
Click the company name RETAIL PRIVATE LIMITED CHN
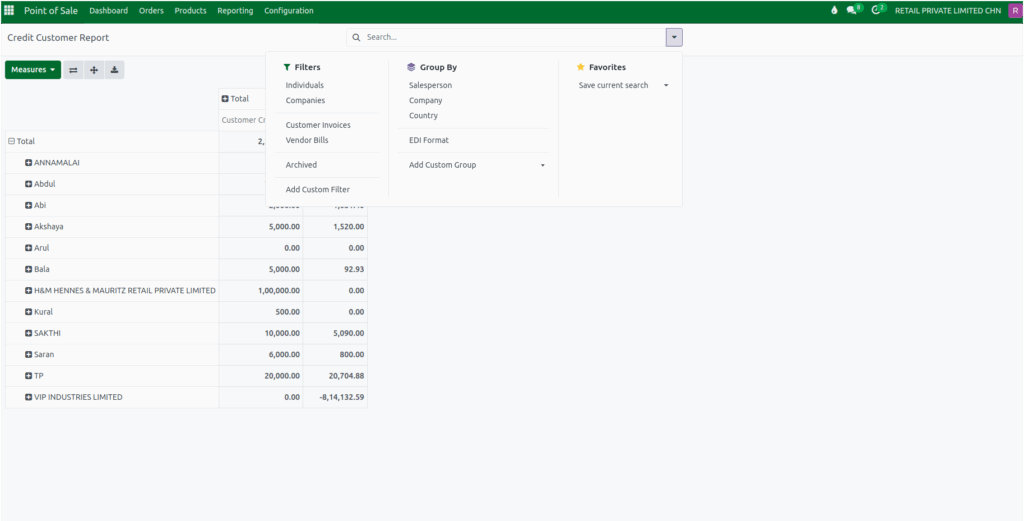coord(948,10)
